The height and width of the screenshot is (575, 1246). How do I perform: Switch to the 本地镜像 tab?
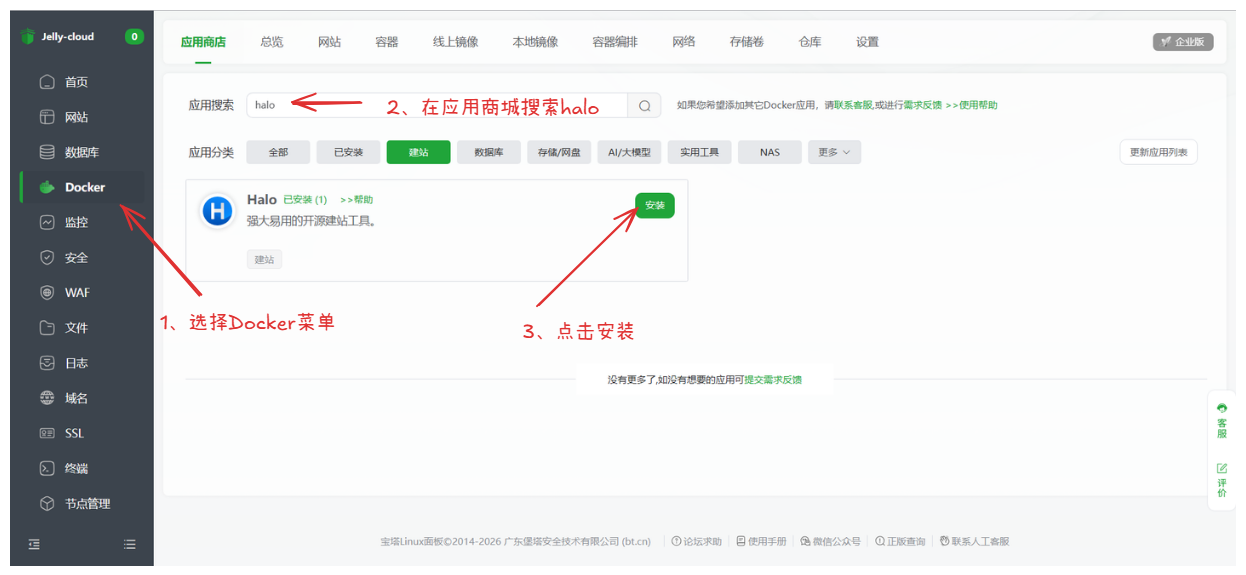coord(535,42)
